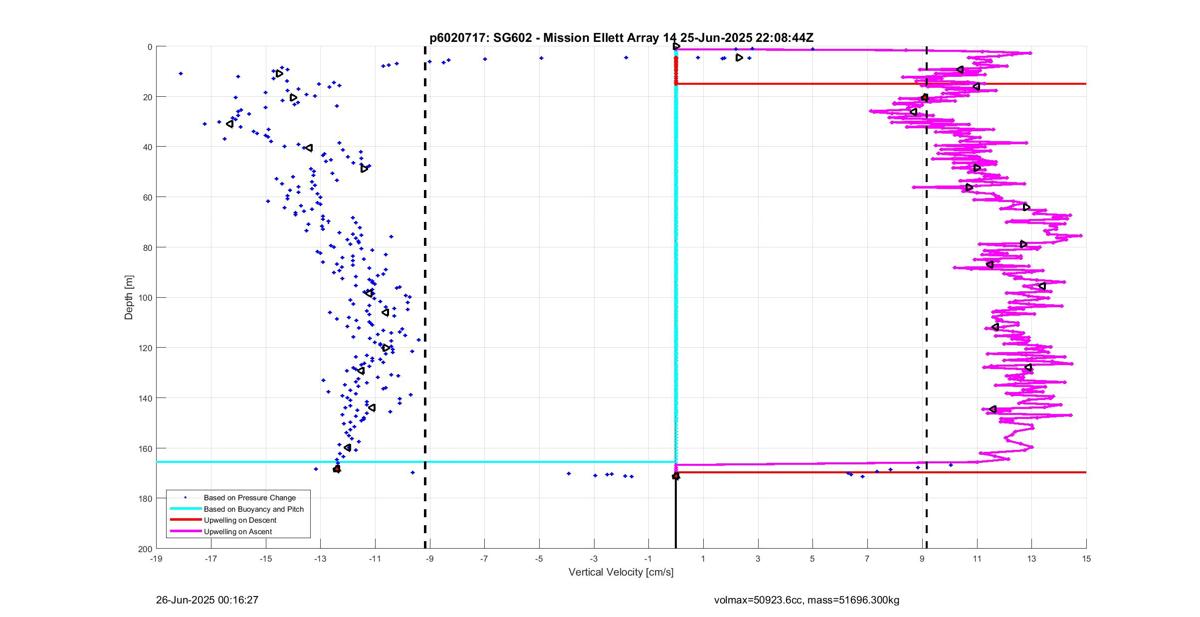Image resolution: width=1200 pixels, height=617 pixels.
Task: Click x-axis tick label '15'
Action: coord(1086,558)
